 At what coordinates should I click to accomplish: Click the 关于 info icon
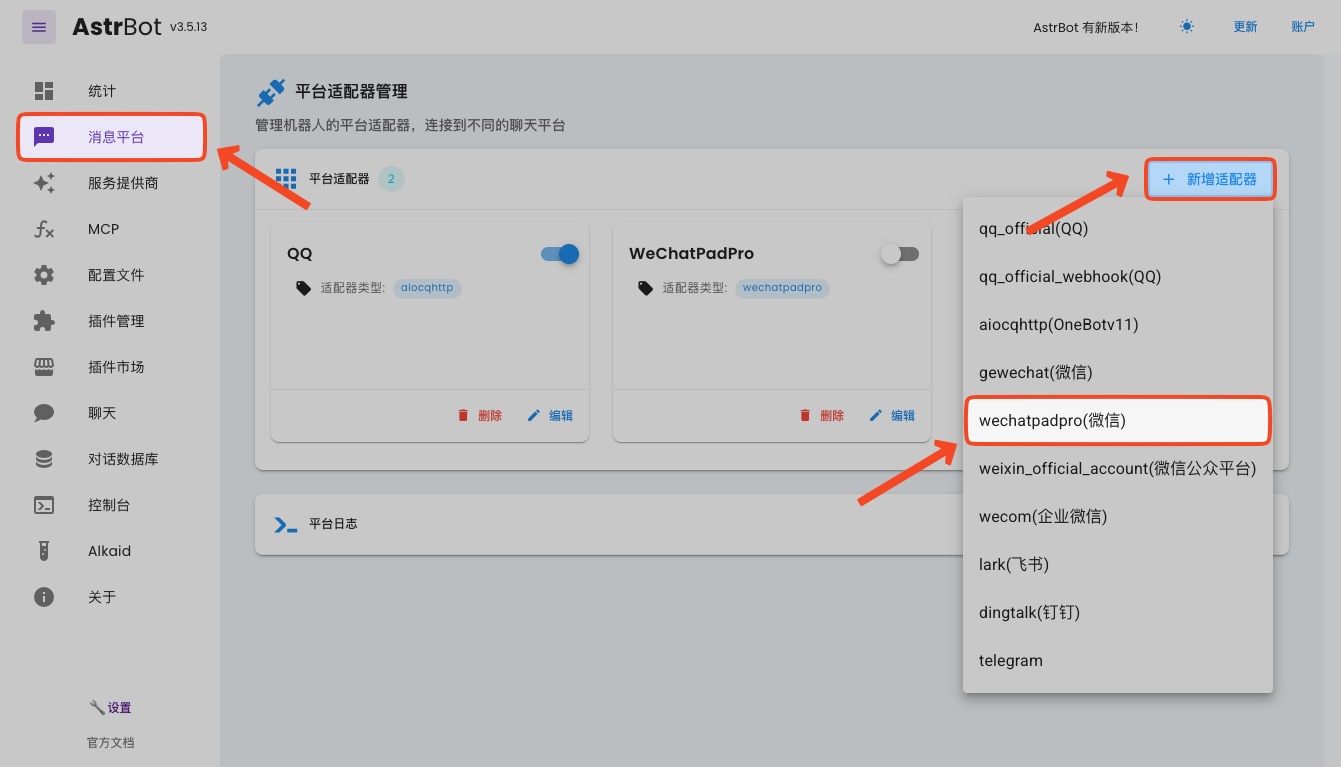pyautogui.click(x=44, y=597)
